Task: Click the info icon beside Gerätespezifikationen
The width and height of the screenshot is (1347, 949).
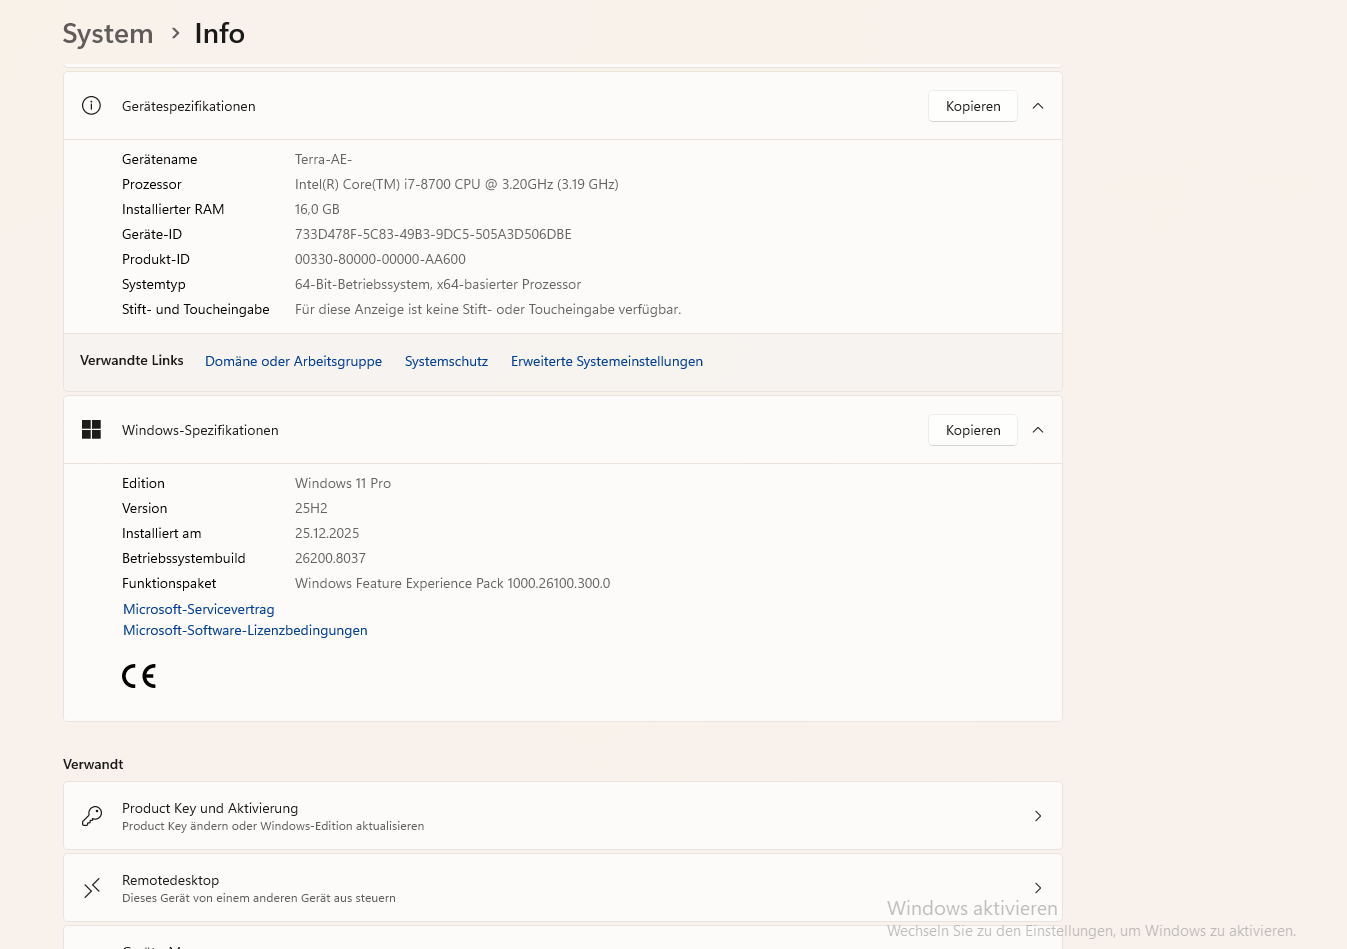Action: [x=91, y=106]
